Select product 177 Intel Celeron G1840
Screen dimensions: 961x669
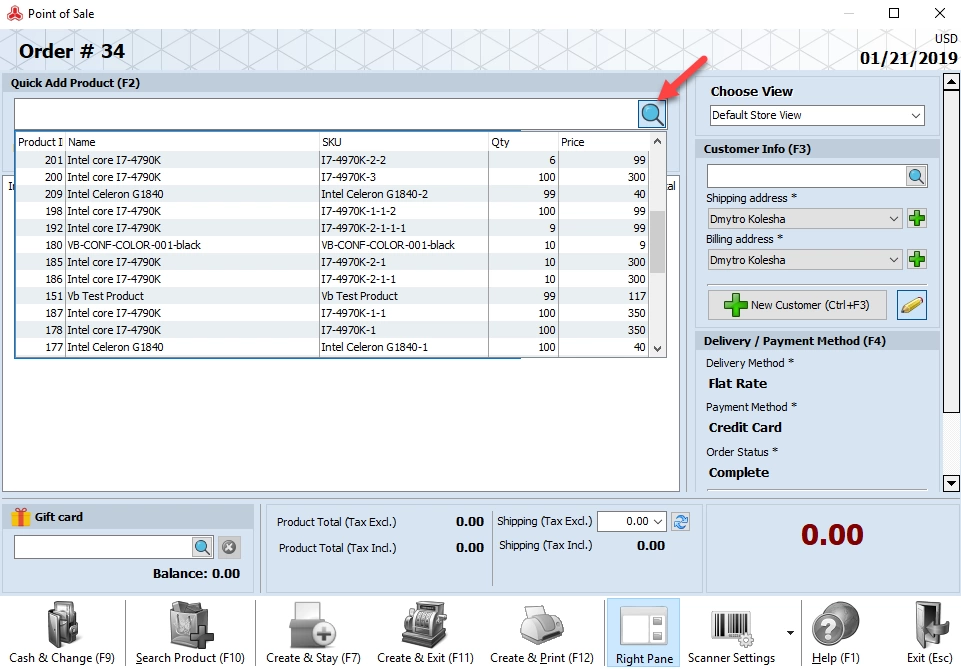pyautogui.click(x=332, y=347)
